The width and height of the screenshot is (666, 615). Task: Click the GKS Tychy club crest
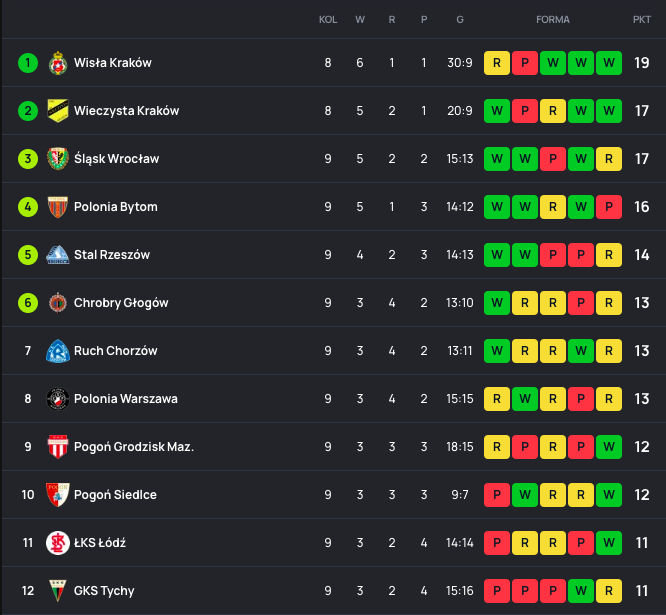pyautogui.click(x=58, y=591)
